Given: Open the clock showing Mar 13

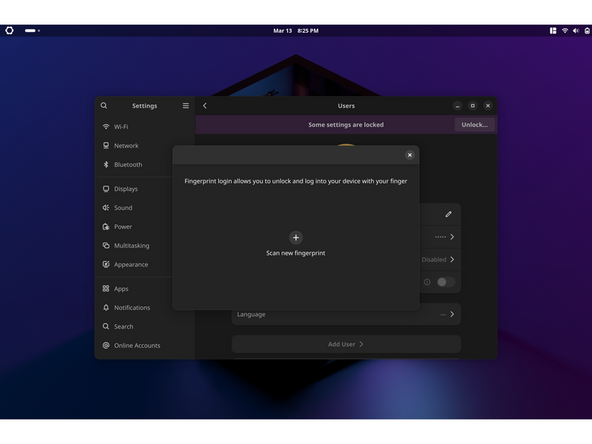Looking at the screenshot, I should click(296, 31).
